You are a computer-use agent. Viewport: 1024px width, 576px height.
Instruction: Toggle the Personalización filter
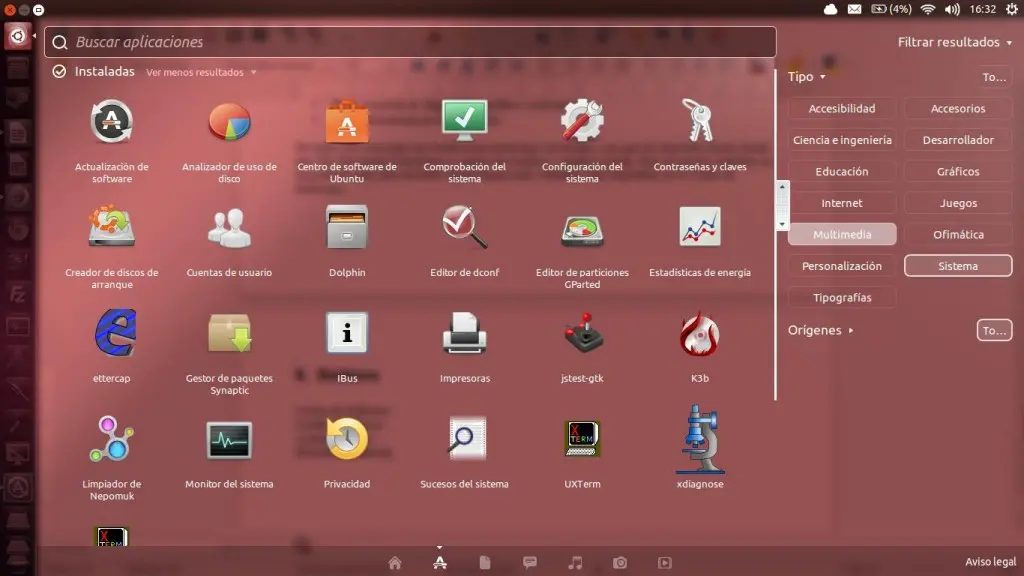coord(842,266)
